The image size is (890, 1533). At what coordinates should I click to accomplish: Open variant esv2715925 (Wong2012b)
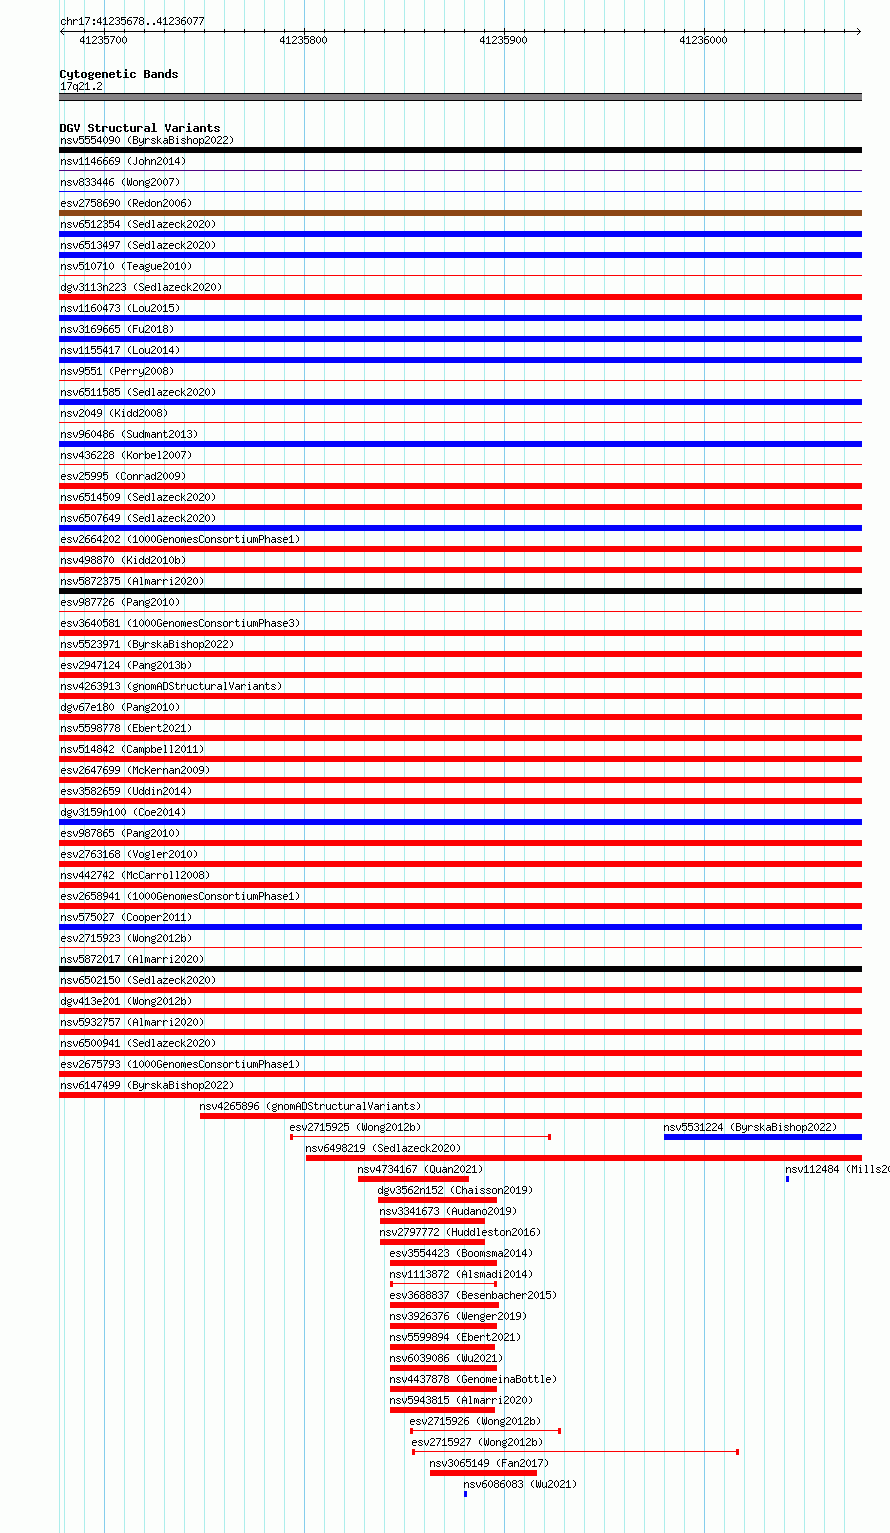(x=356, y=1127)
